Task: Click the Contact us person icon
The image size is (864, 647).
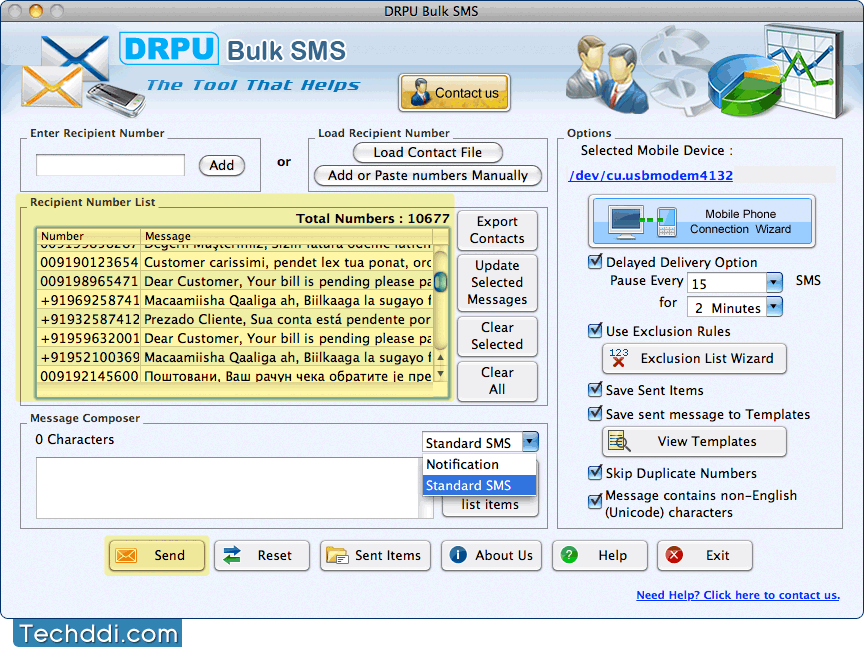Action: [420, 92]
